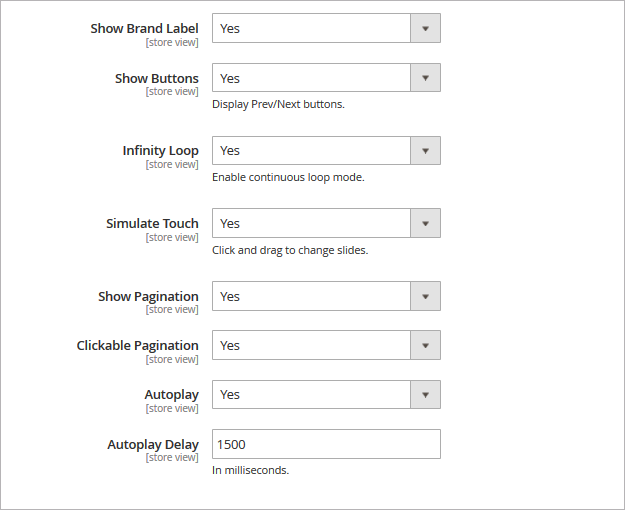Focus the Autoplay Delay input field
Viewport: 625px width, 510px height.
tap(326, 444)
